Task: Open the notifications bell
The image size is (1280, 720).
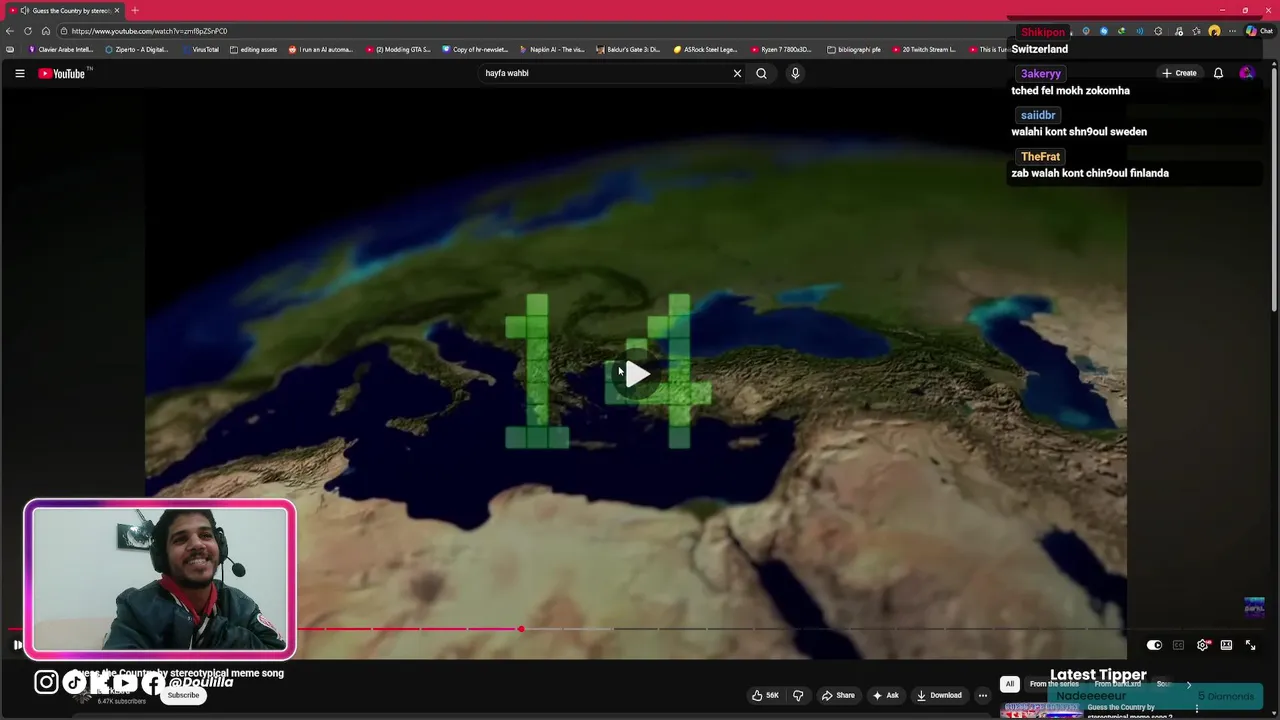Action: [1218, 73]
